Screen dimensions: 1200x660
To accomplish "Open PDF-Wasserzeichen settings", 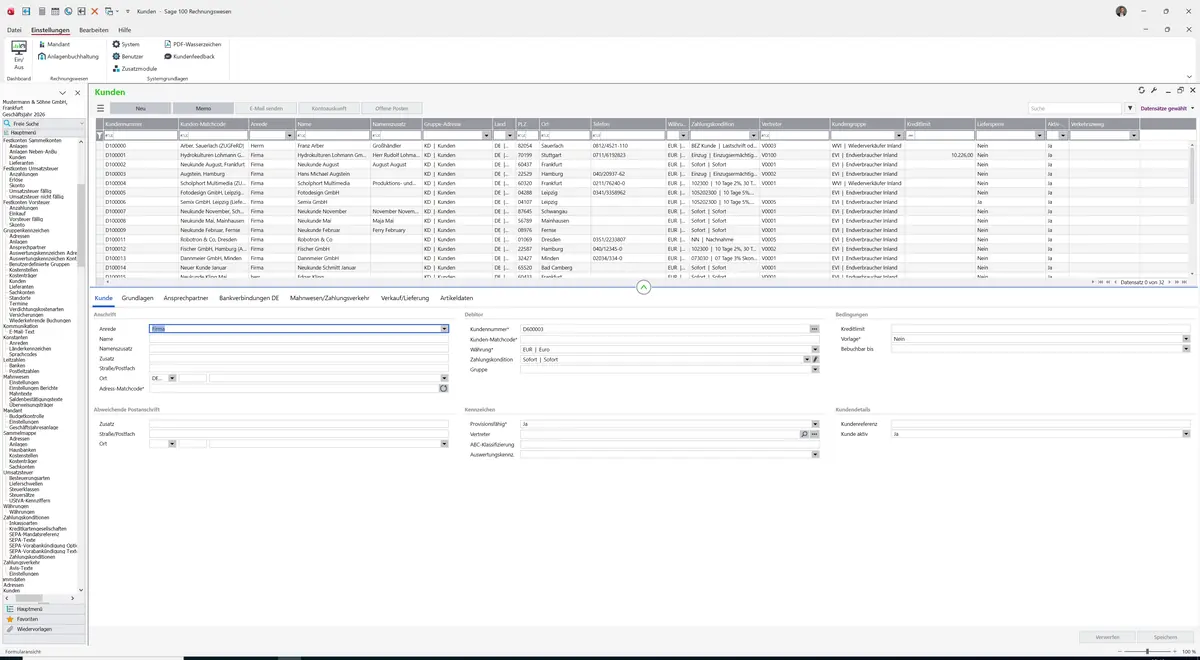I will tap(192, 44).
